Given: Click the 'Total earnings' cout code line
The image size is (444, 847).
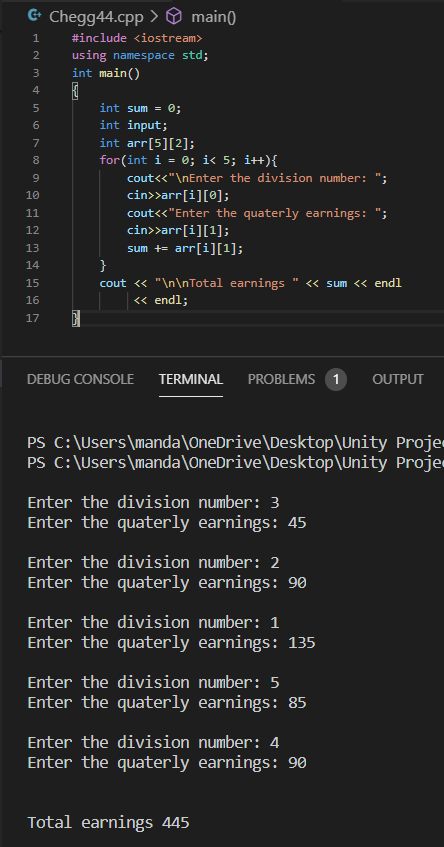Looking at the screenshot, I should pyautogui.click(x=251, y=283).
